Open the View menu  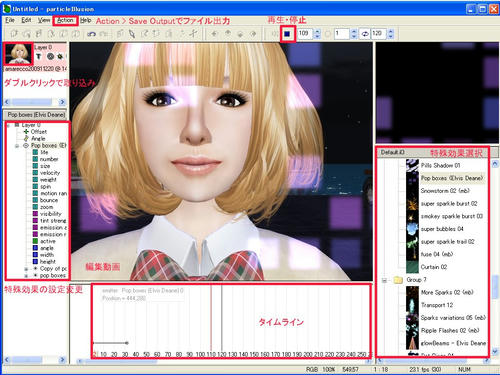(x=44, y=20)
